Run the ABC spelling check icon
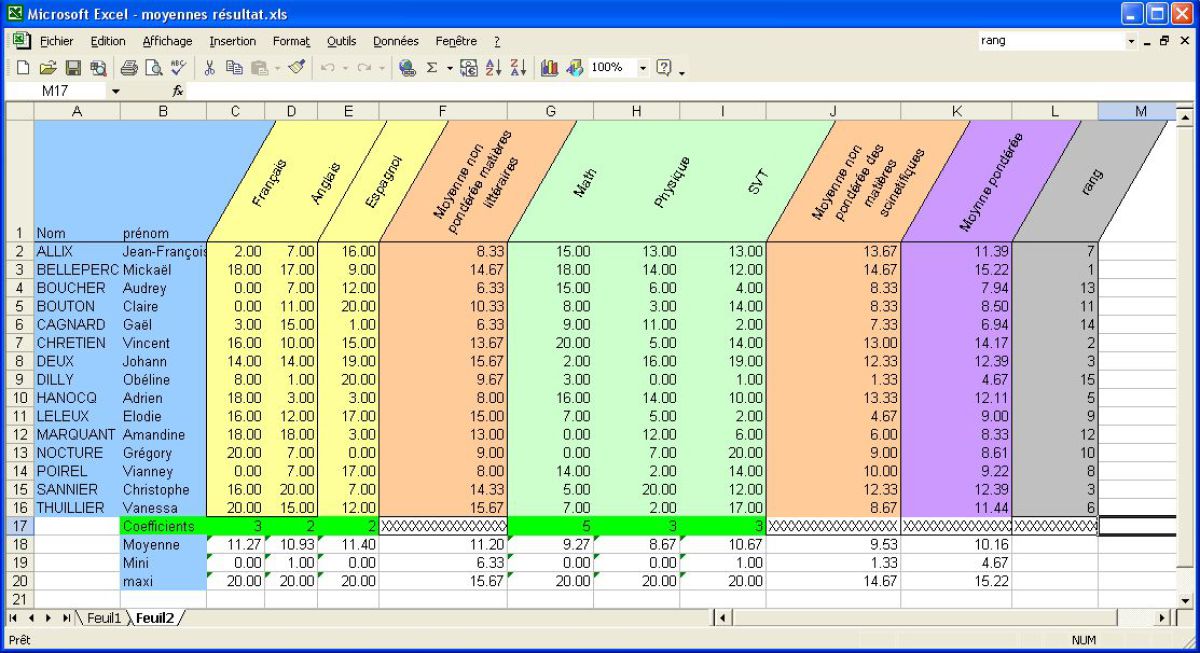 (x=179, y=68)
